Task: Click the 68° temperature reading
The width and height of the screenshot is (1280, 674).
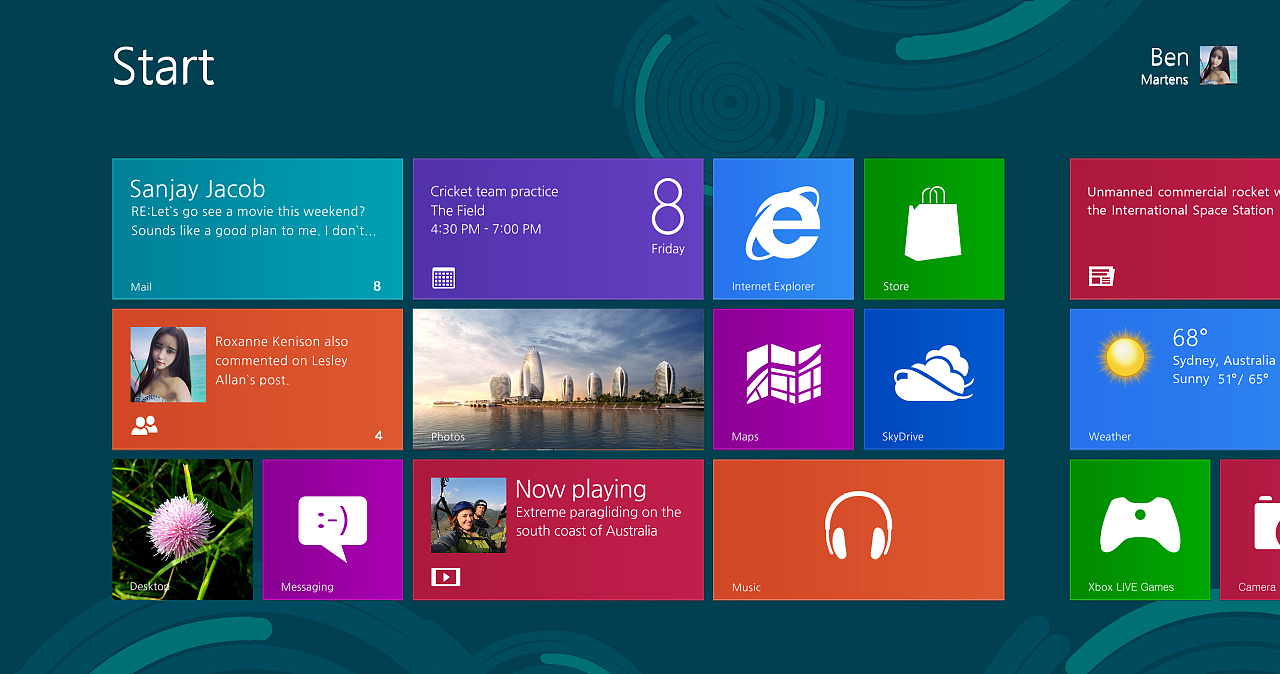Action: (1190, 337)
